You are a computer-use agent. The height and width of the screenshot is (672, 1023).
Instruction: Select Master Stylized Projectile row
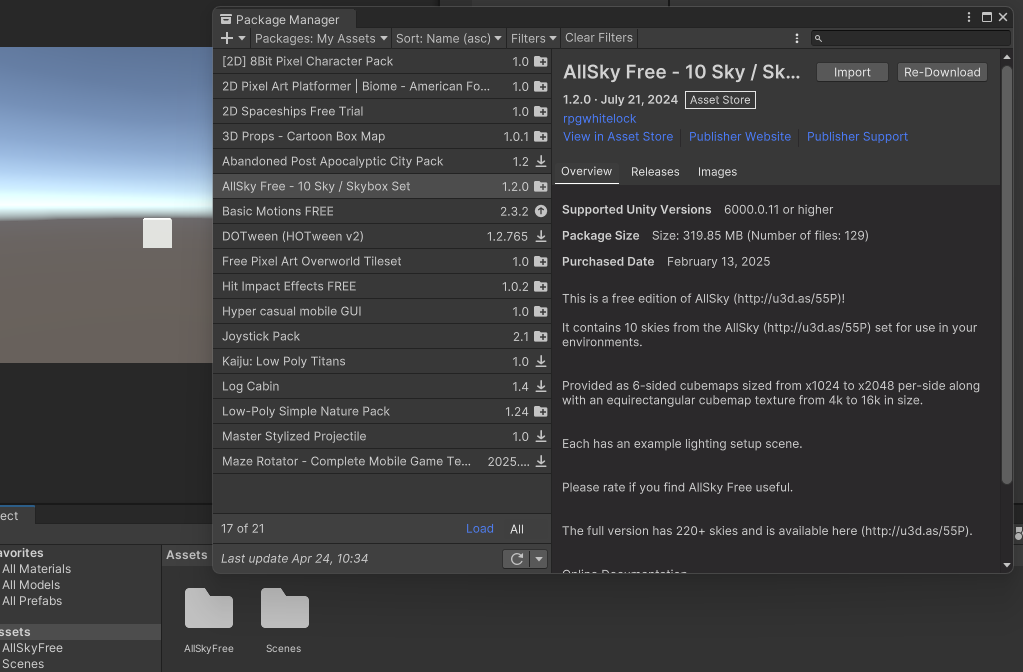[382, 436]
